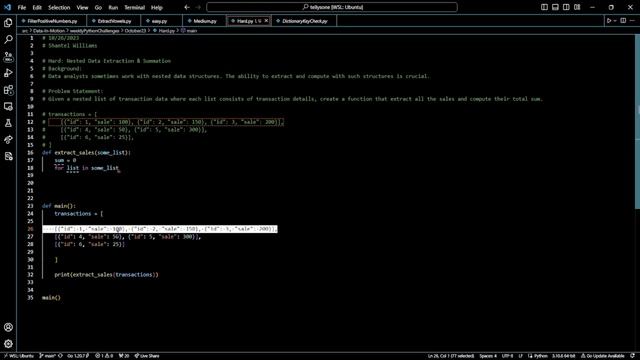Screen dimensions: 640x360
Task: Open problems errors and warnings indicator
Action: [104, 356]
